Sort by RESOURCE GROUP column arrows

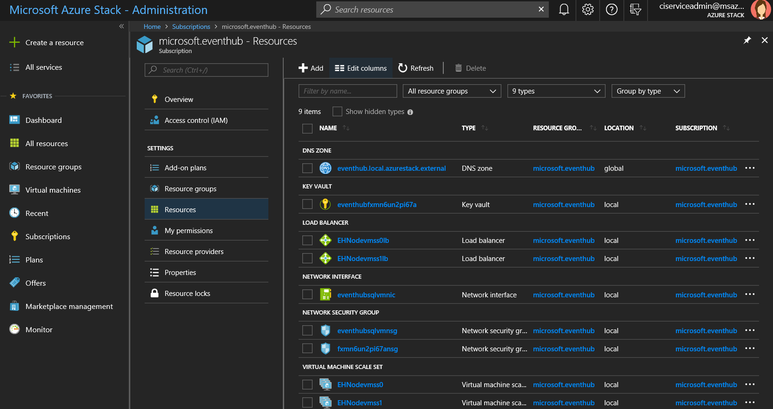click(593, 128)
